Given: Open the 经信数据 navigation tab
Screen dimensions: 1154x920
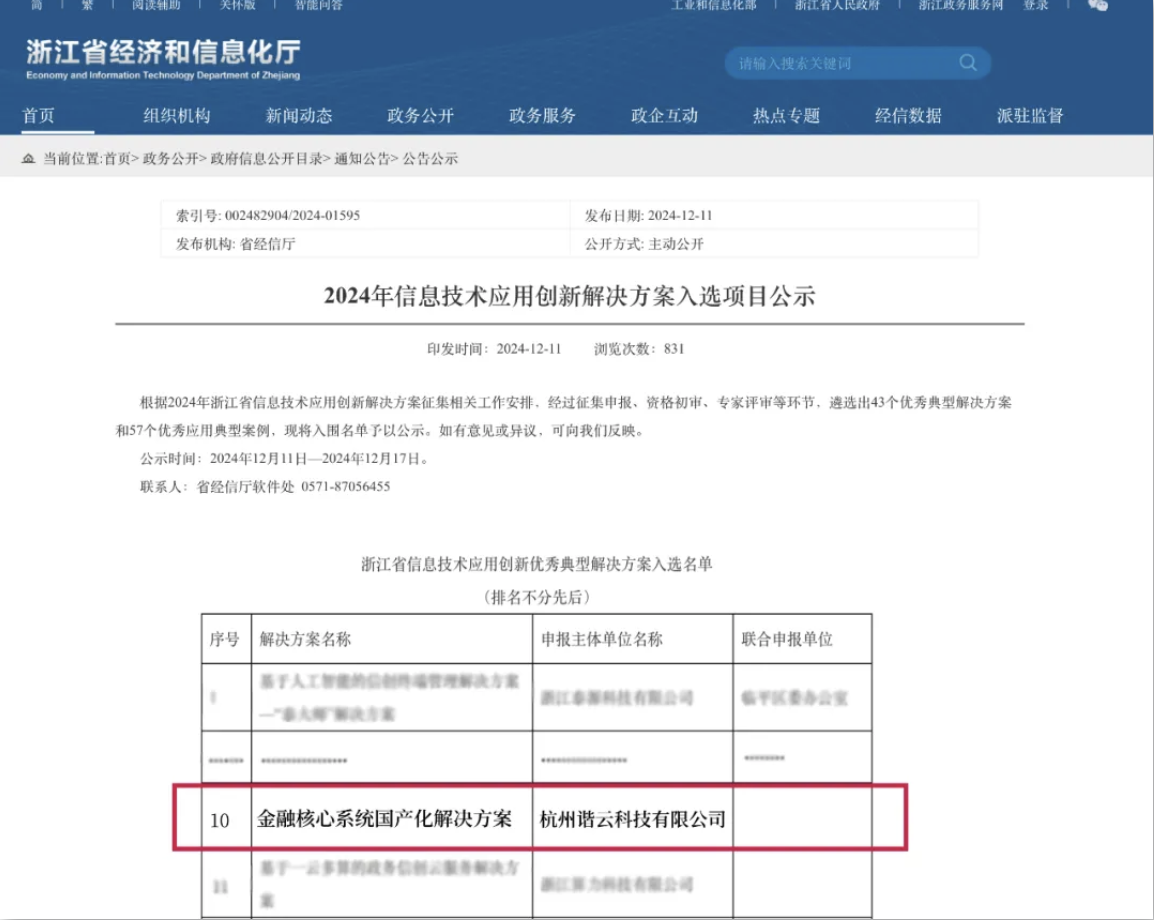Looking at the screenshot, I should [908, 116].
